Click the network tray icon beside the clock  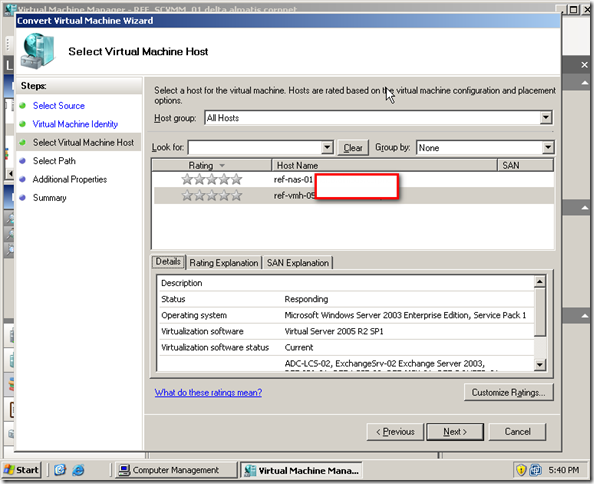(x=535, y=470)
